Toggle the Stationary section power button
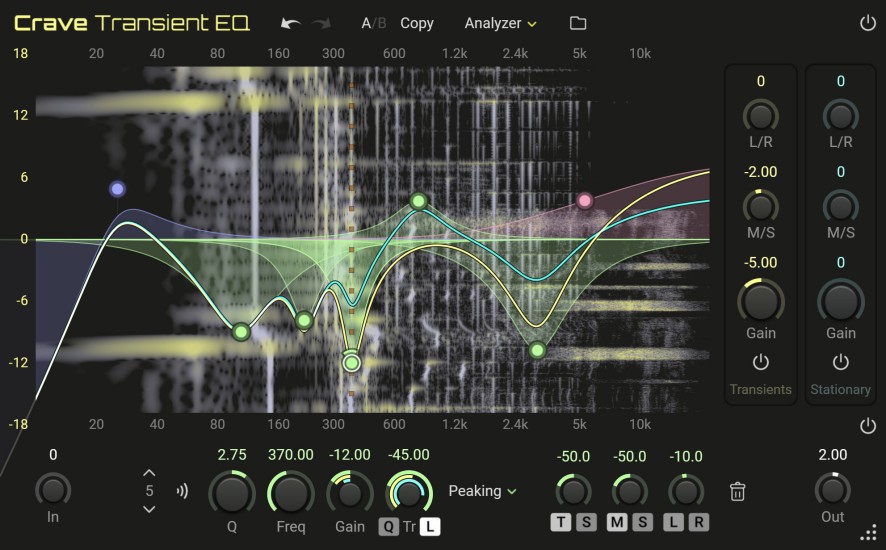 click(841, 362)
